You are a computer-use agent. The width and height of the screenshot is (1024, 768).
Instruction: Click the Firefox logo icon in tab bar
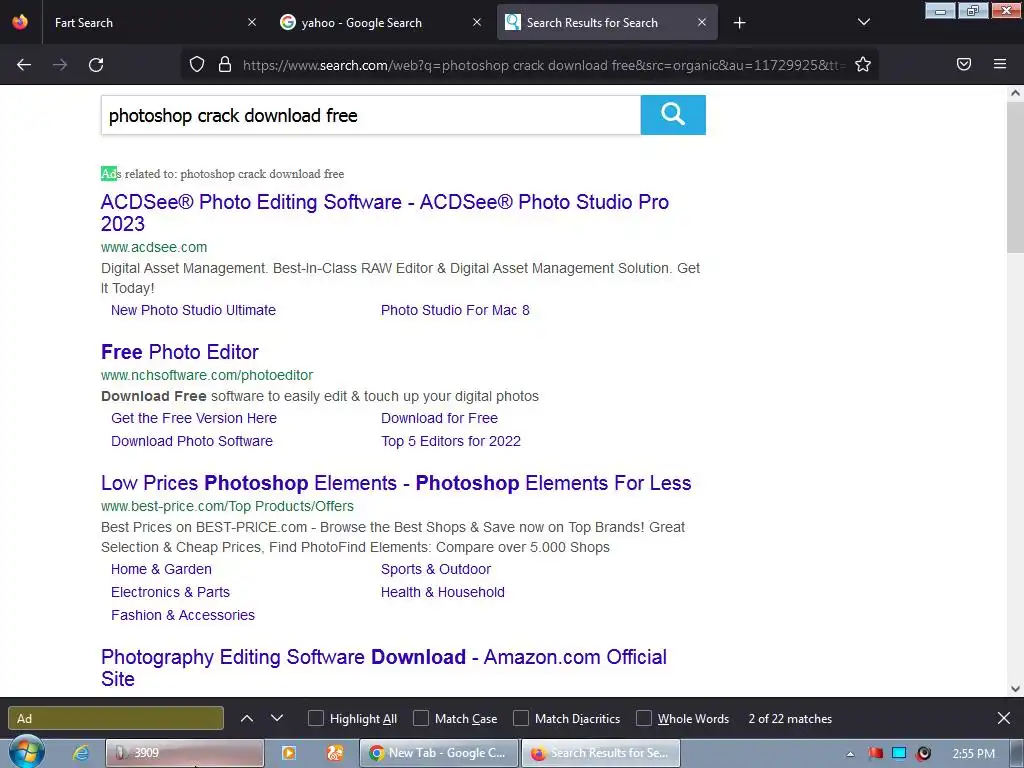[20, 22]
